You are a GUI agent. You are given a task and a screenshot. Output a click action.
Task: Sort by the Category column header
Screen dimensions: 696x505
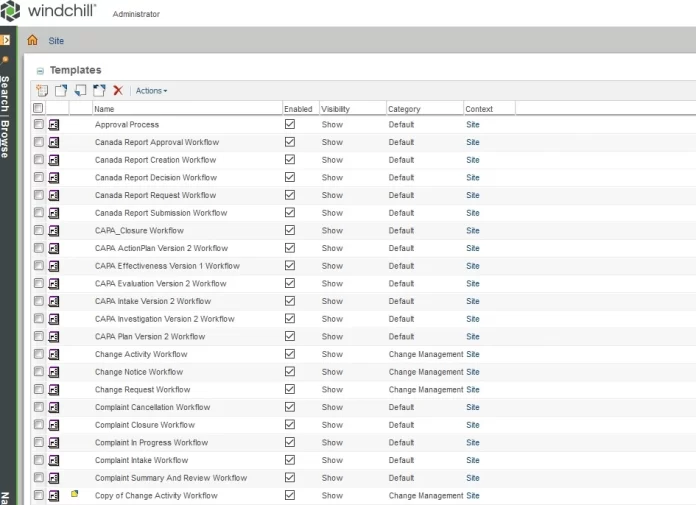tap(425, 109)
